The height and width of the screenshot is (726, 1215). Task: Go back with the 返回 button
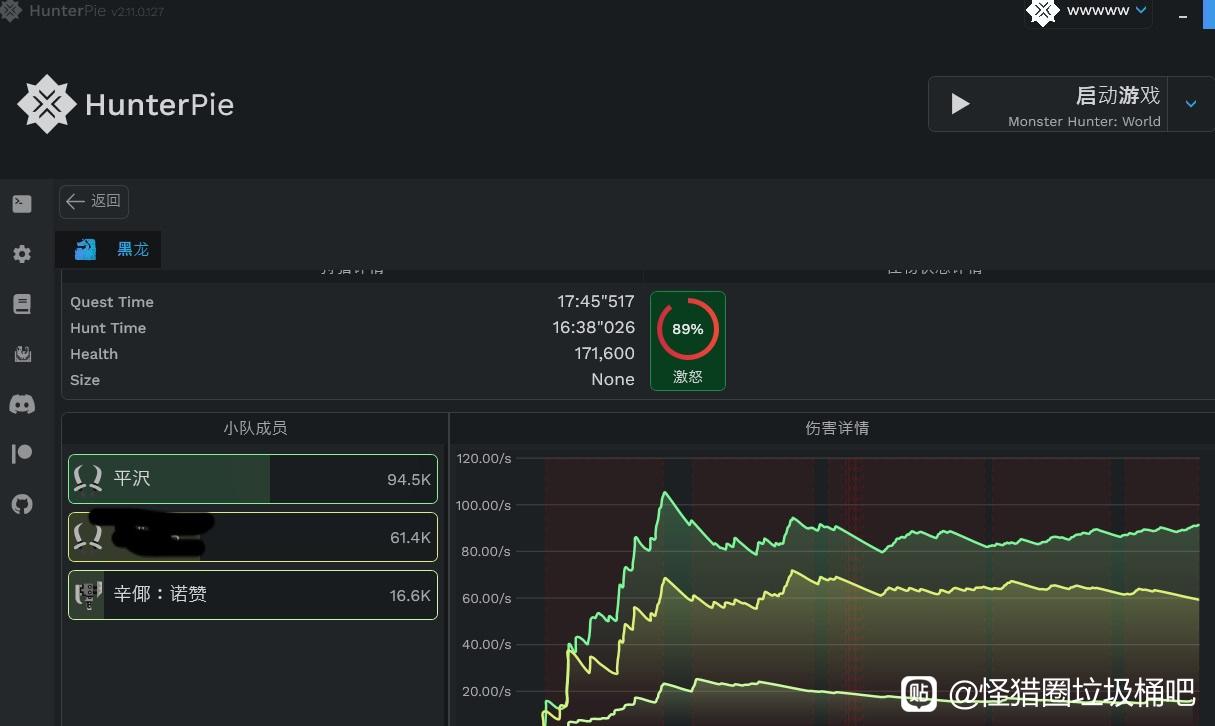94,201
